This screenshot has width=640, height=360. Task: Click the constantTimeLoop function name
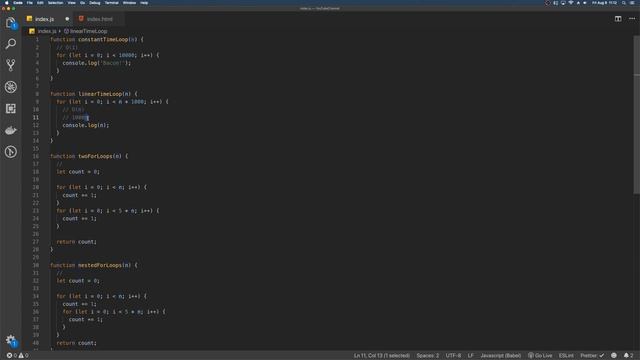103,40
